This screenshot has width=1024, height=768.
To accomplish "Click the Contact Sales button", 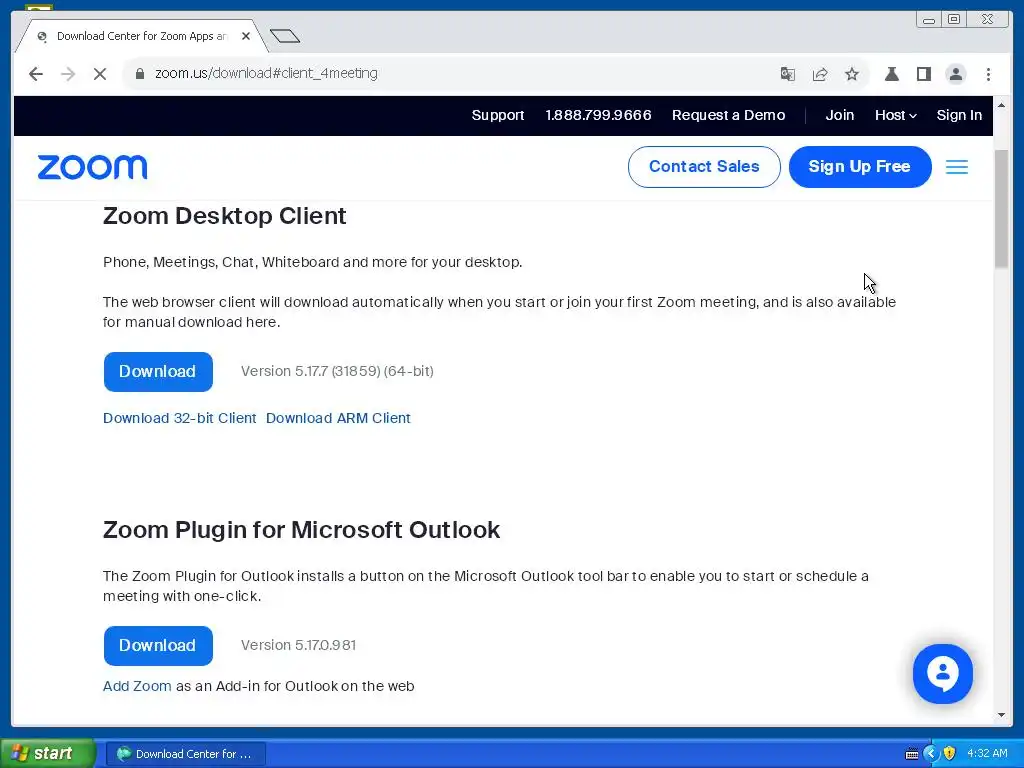I will [704, 167].
